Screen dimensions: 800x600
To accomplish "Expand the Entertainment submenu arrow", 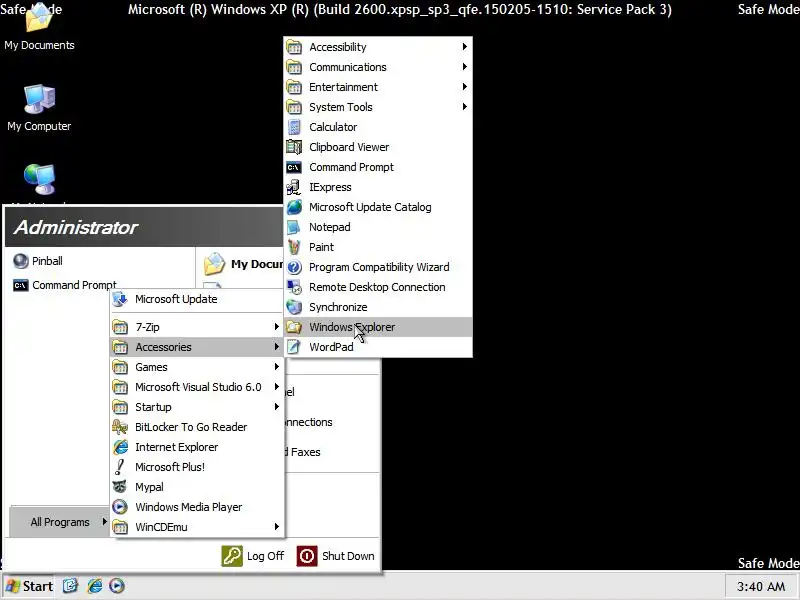I will [x=464, y=87].
